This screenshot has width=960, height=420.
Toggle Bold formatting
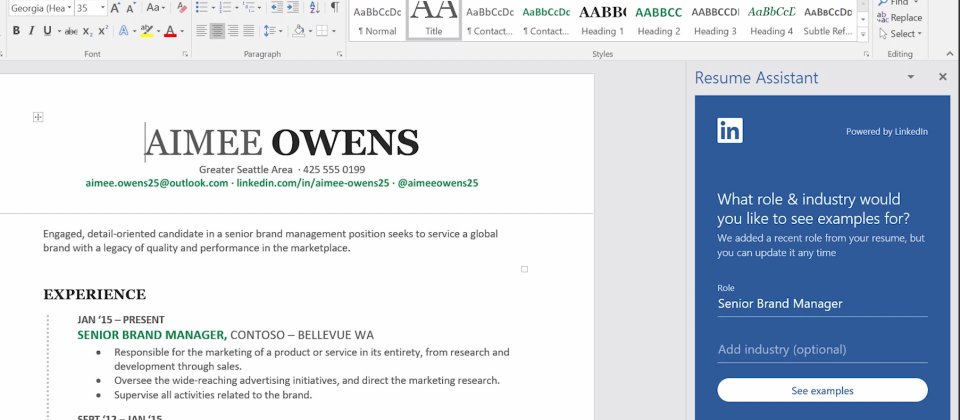(17, 31)
